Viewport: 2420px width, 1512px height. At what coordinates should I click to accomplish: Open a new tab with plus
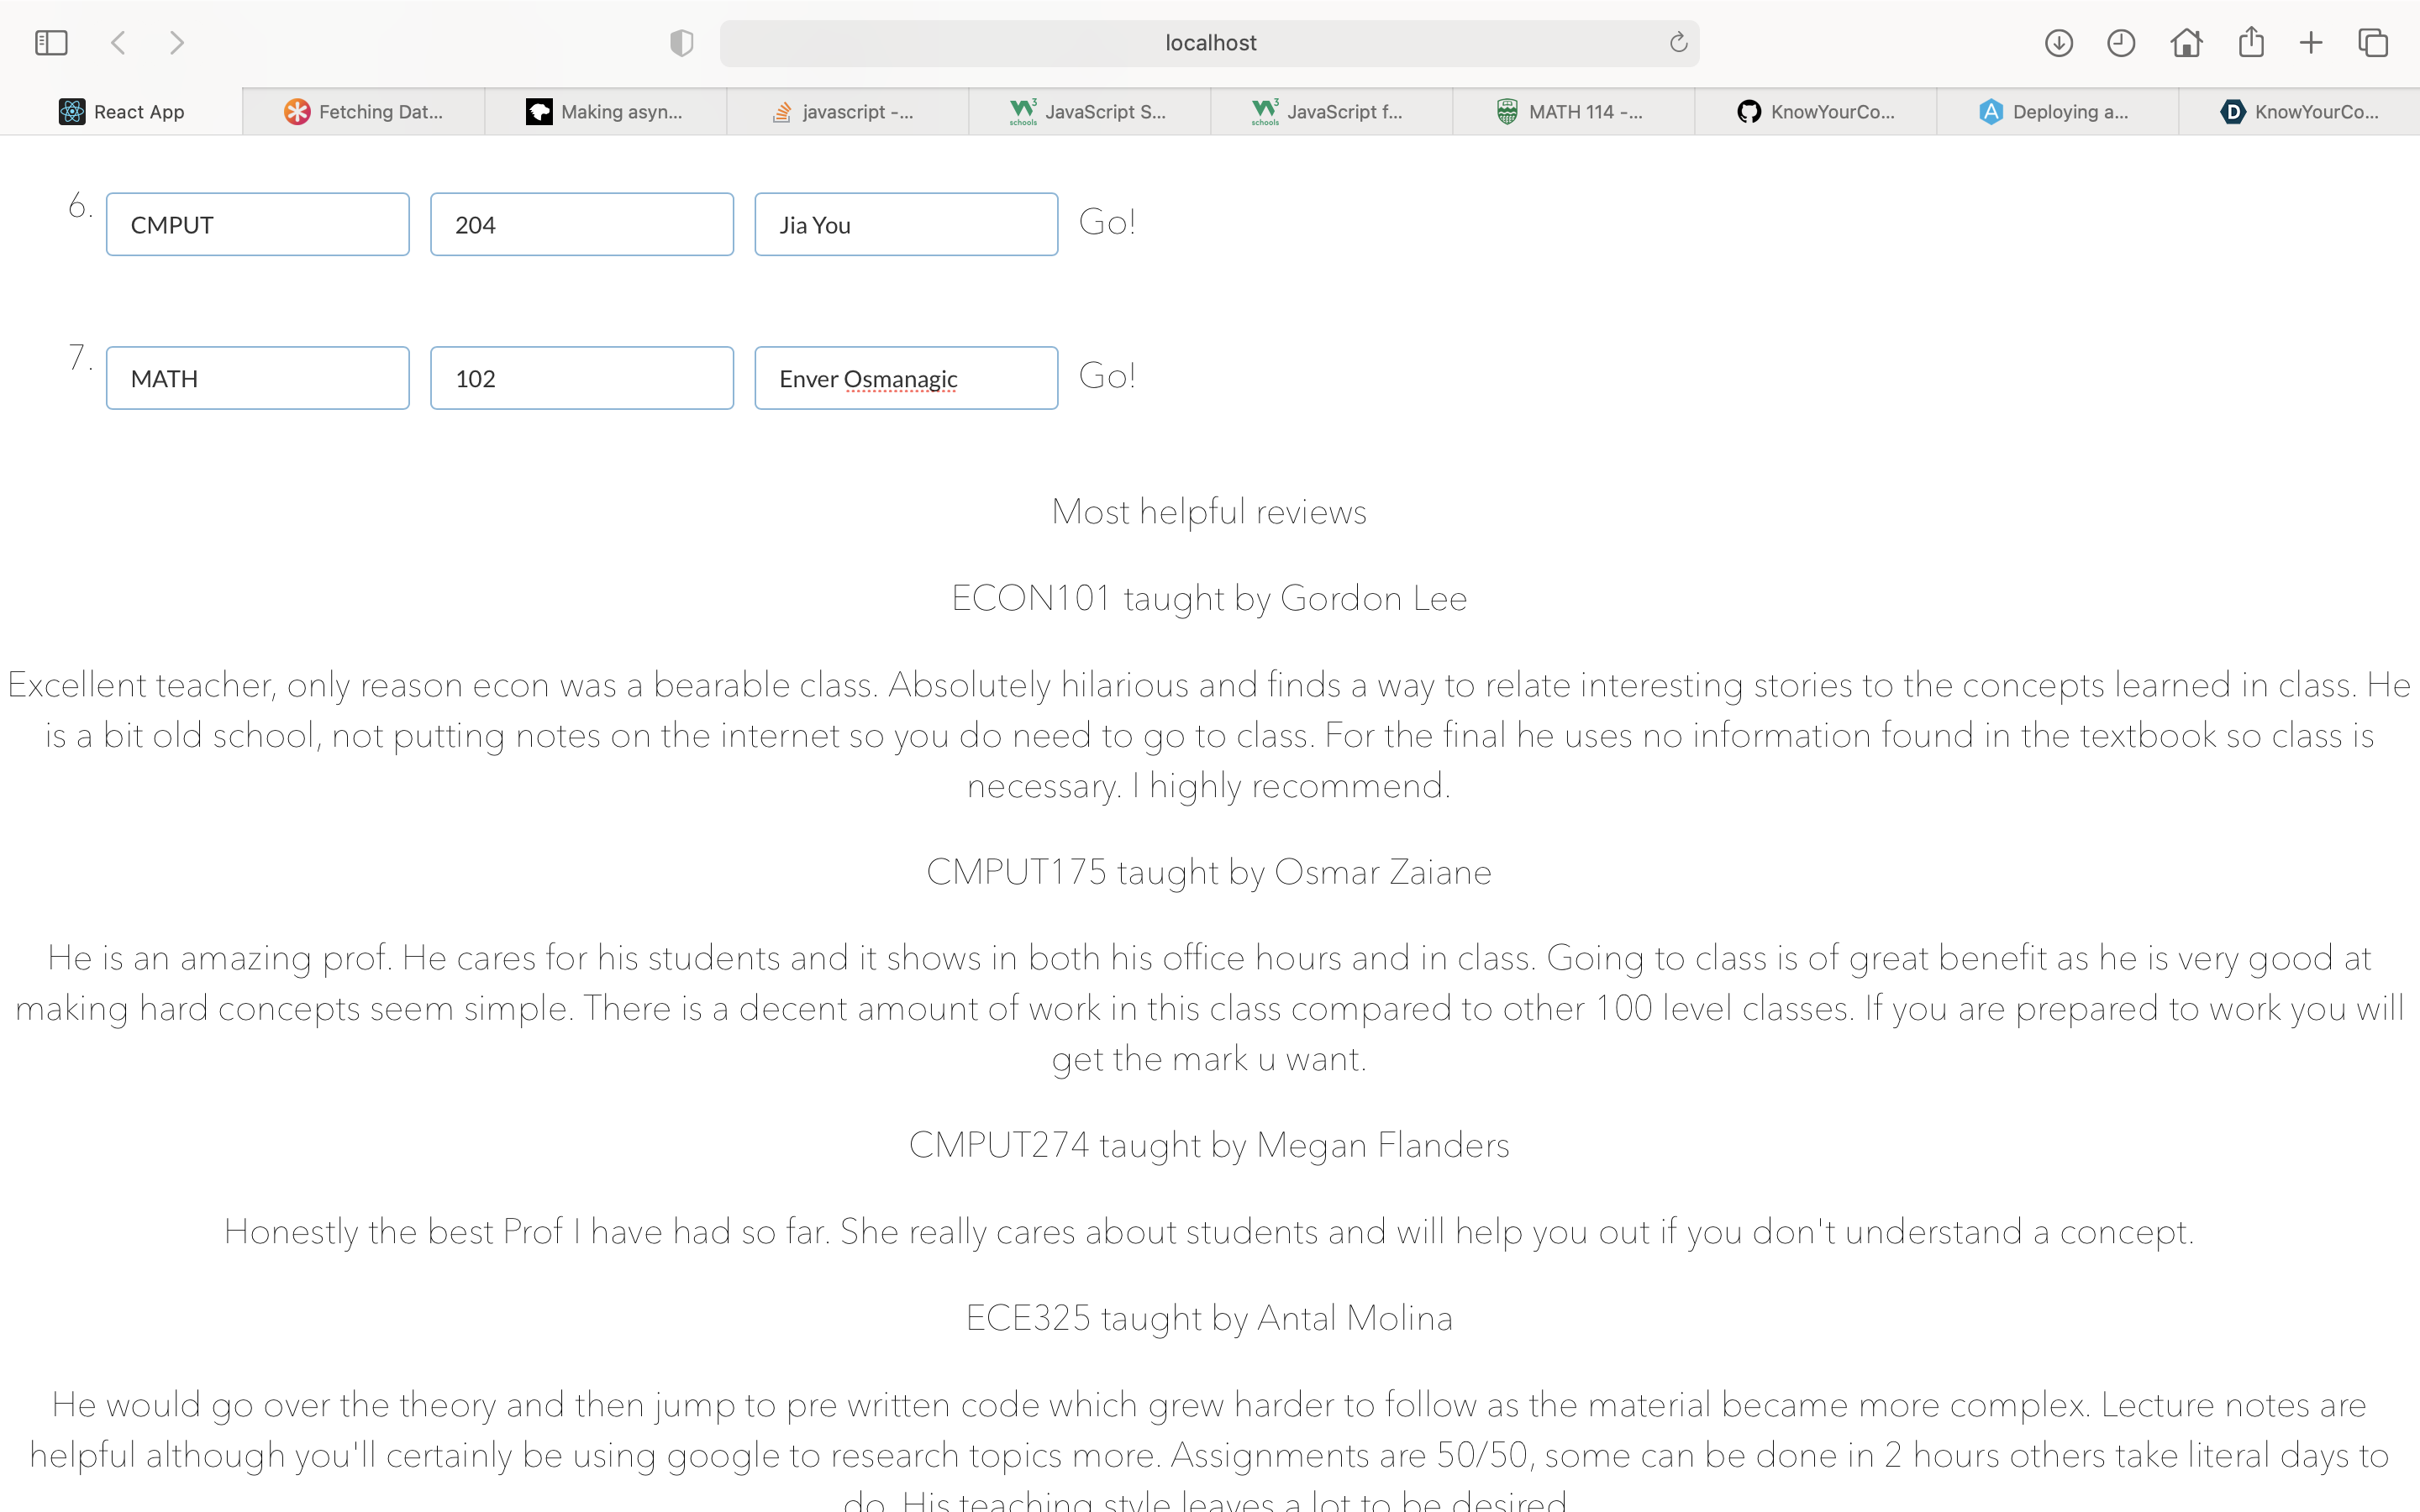click(2310, 43)
